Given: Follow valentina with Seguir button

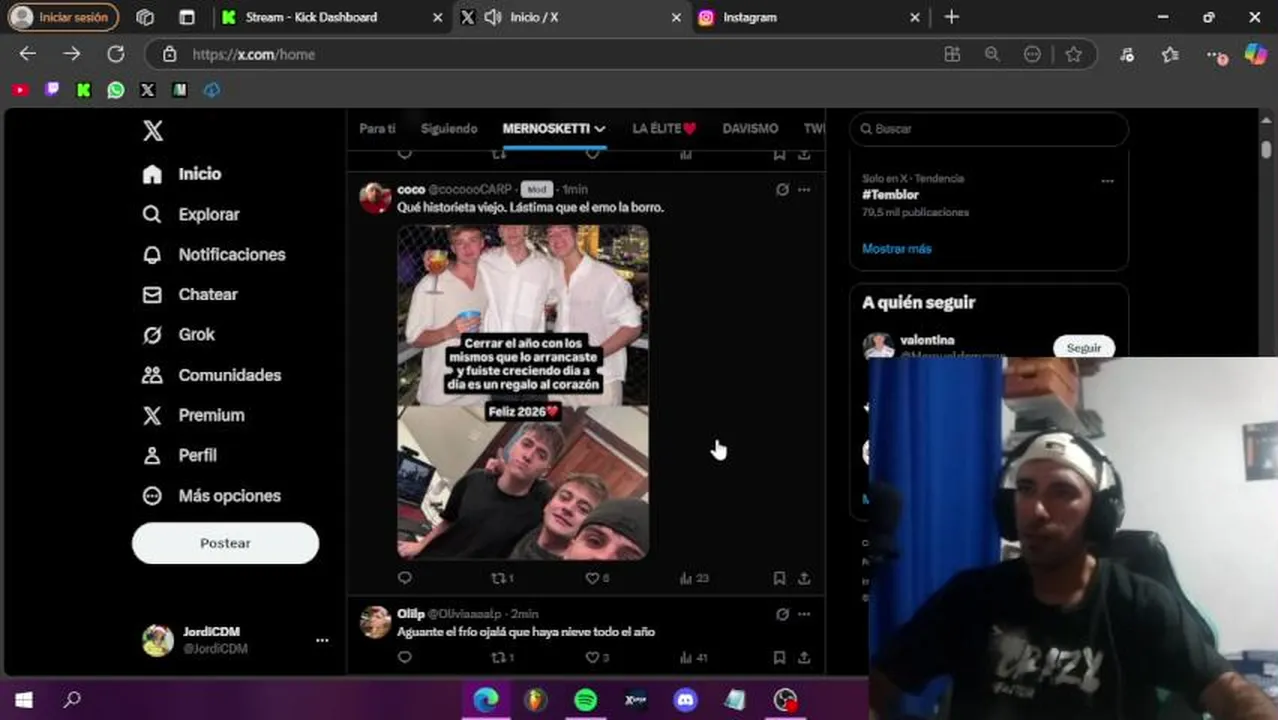Looking at the screenshot, I should pyautogui.click(x=1084, y=347).
